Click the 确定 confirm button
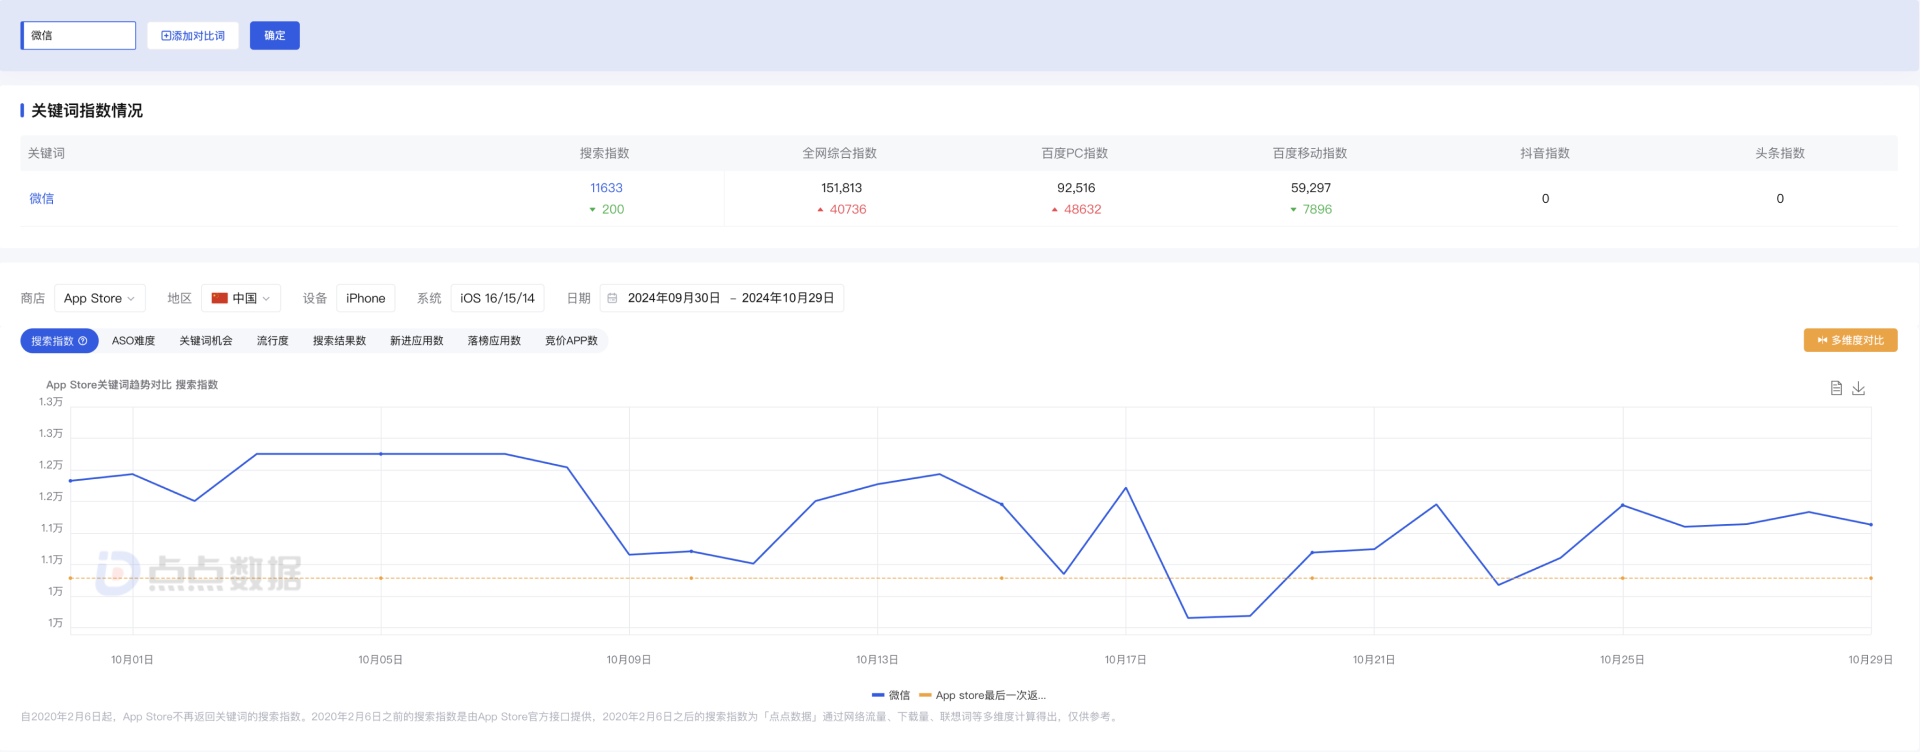1920x752 pixels. coord(275,35)
